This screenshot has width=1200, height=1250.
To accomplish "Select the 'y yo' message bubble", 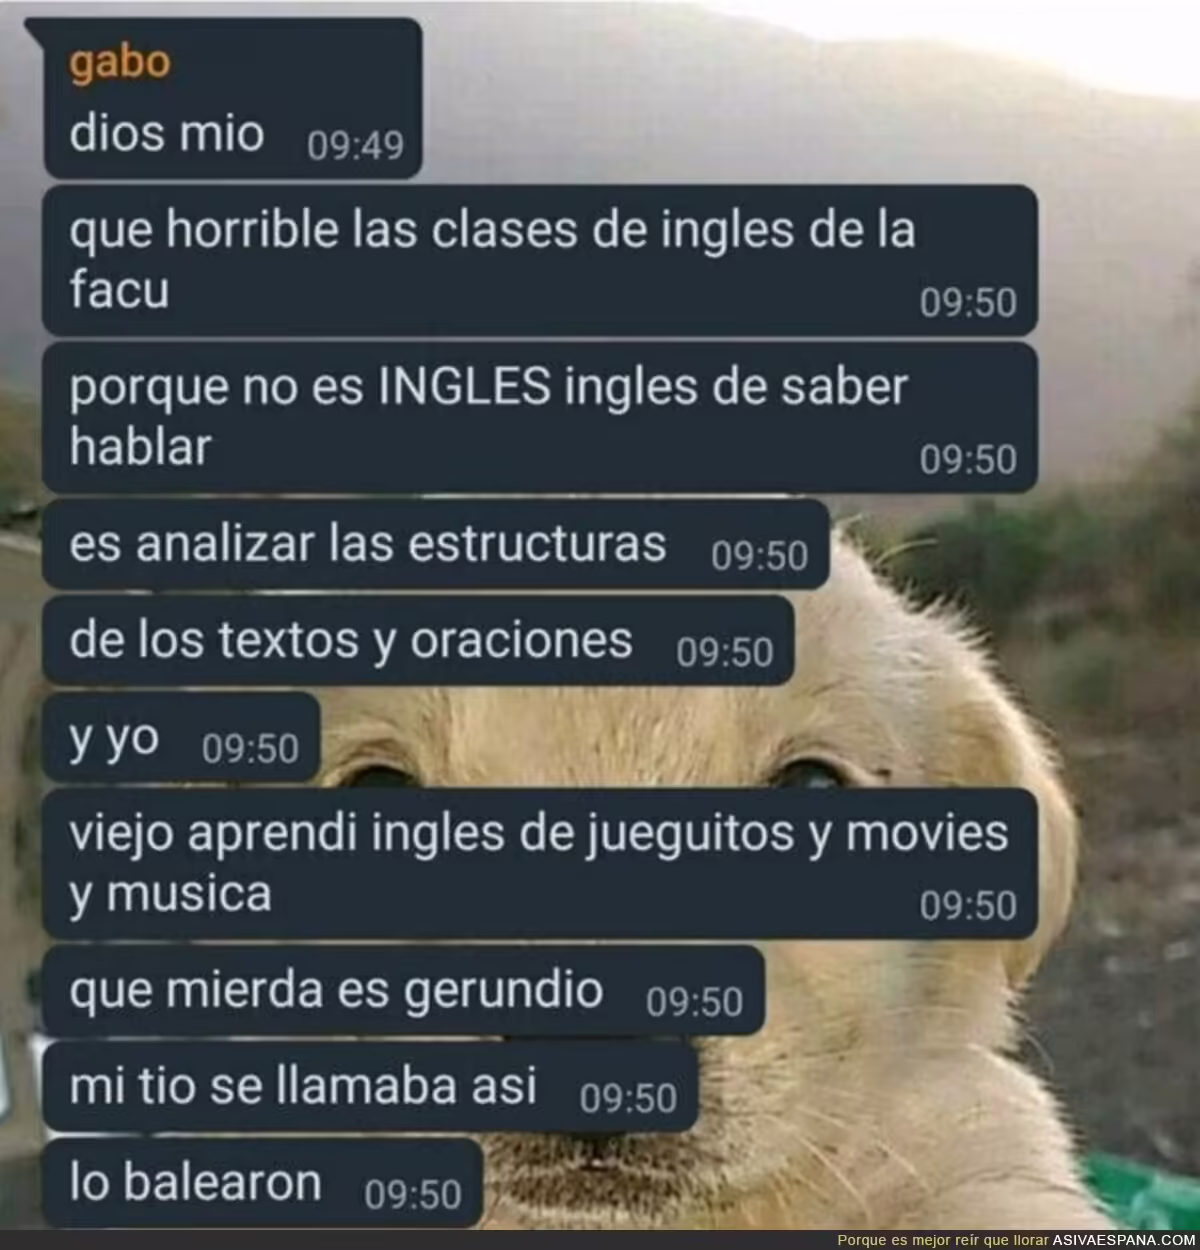I will 181,738.
